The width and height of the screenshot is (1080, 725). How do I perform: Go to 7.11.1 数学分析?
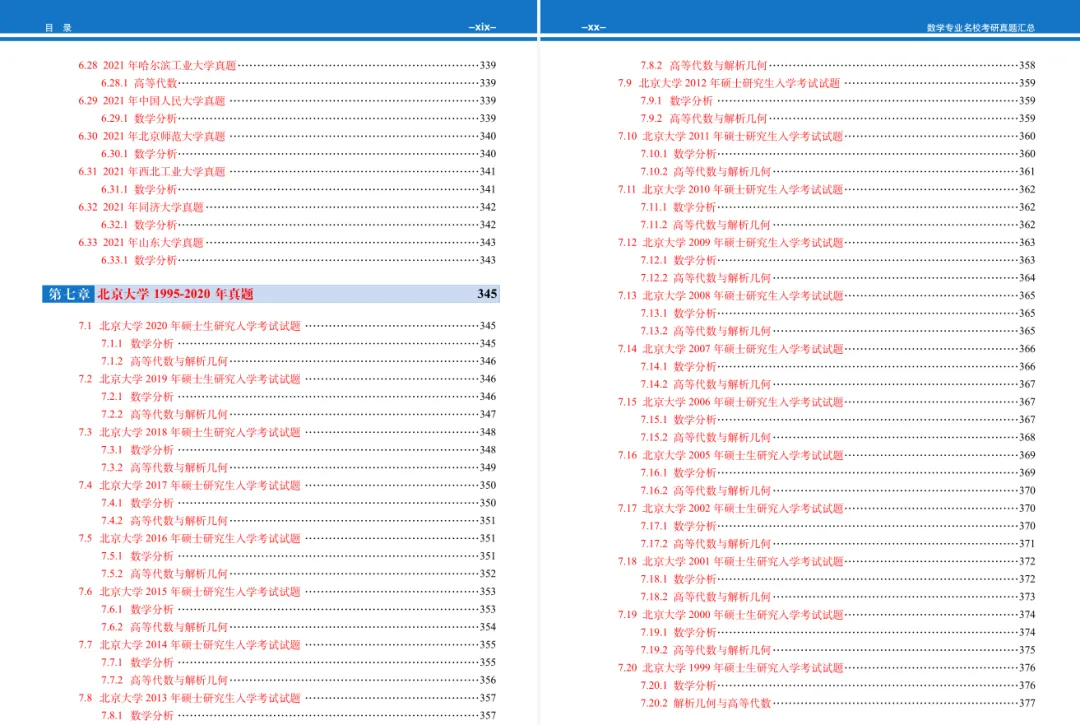[838, 207]
